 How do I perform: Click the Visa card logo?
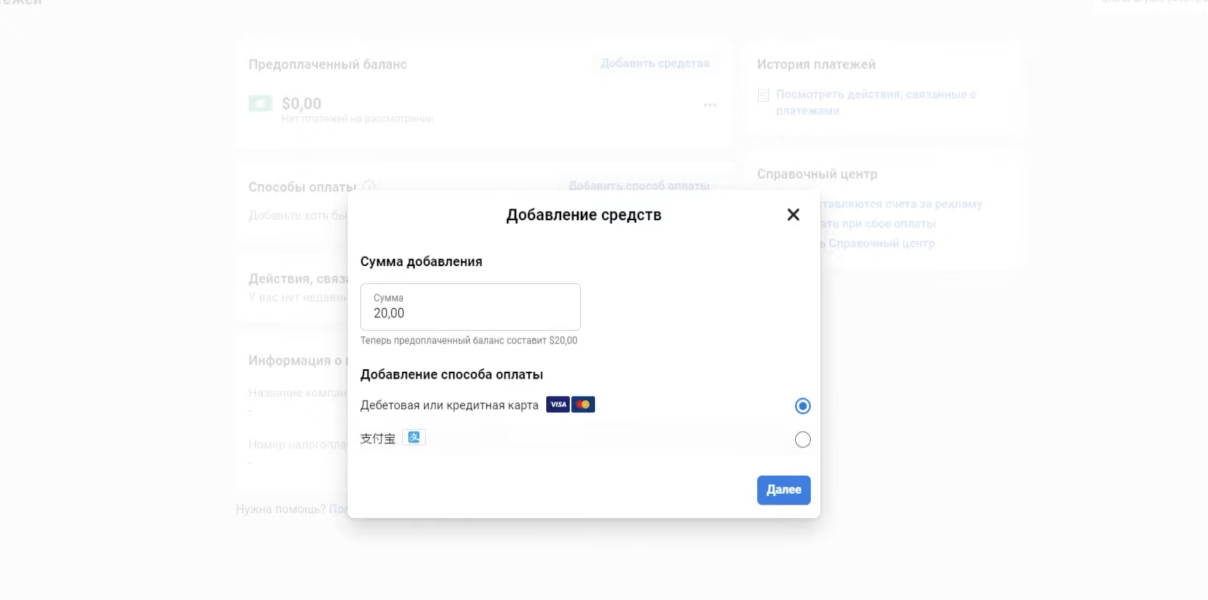pos(558,405)
